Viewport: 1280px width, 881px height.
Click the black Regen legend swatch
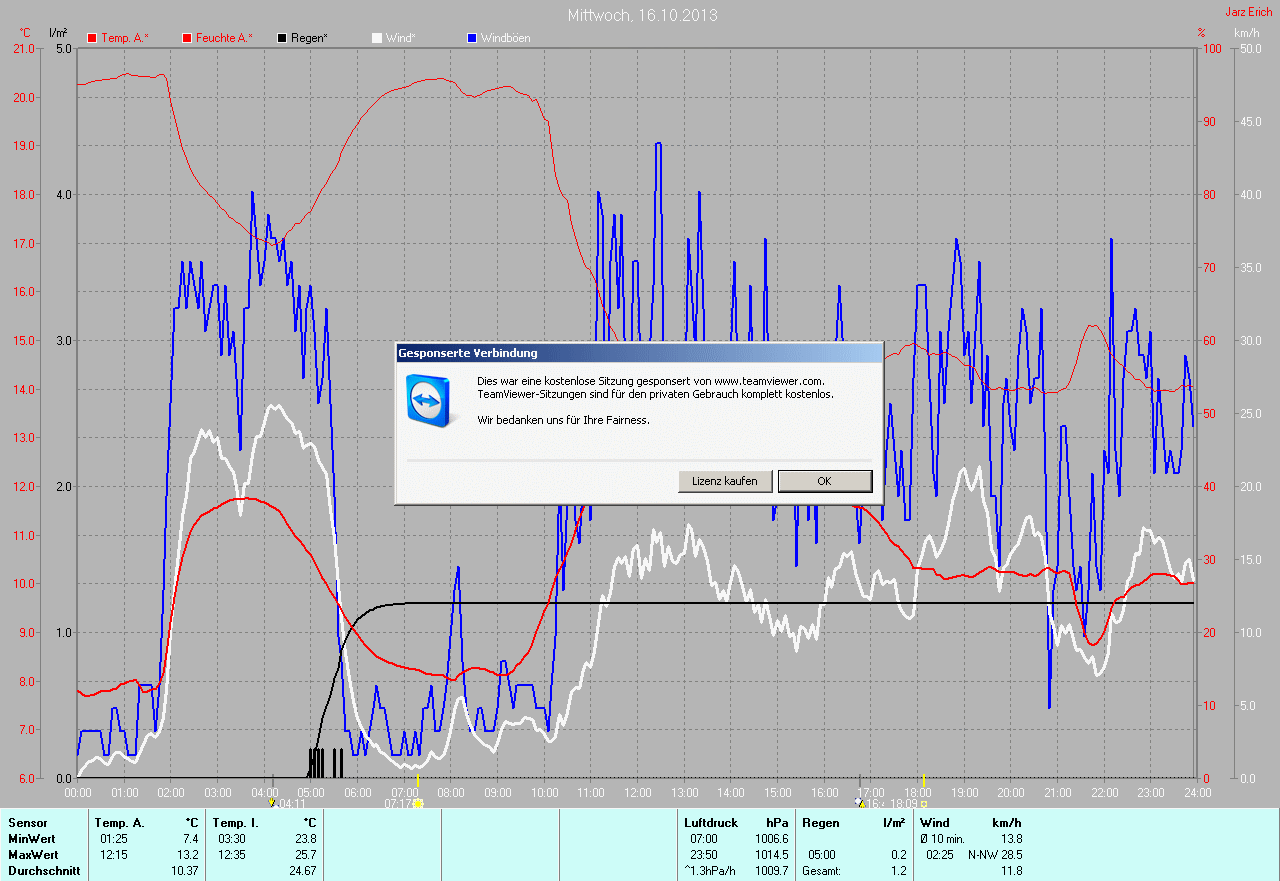[x=283, y=38]
